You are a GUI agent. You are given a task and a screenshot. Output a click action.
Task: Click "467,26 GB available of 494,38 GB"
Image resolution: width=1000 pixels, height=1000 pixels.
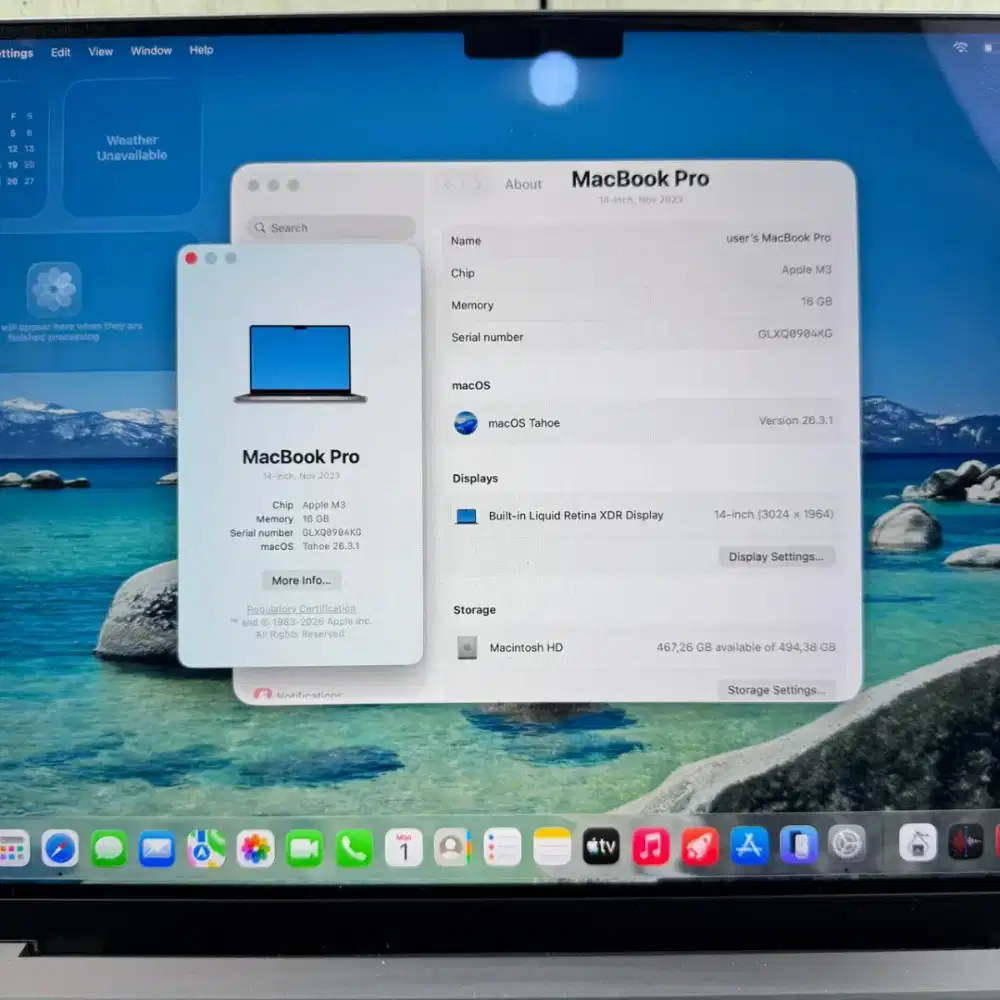(x=746, y=647)
